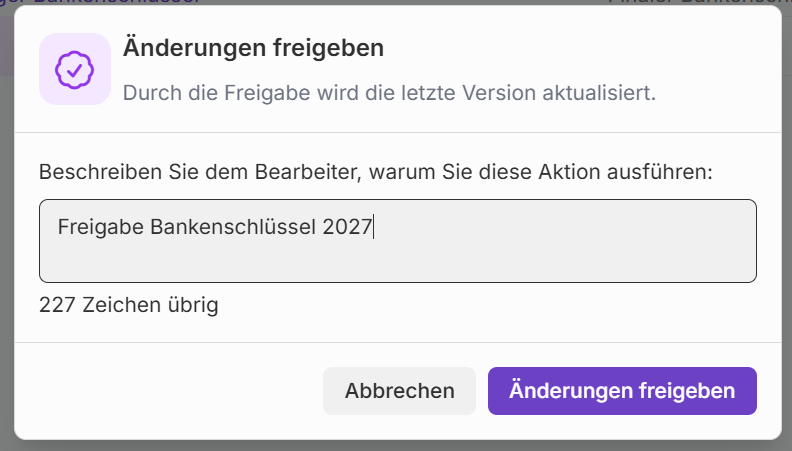This screenshot has width=792, height=451.
Task: Click the word "Bankenschlüssel" in the text area
Action: (x=233, y=227)
